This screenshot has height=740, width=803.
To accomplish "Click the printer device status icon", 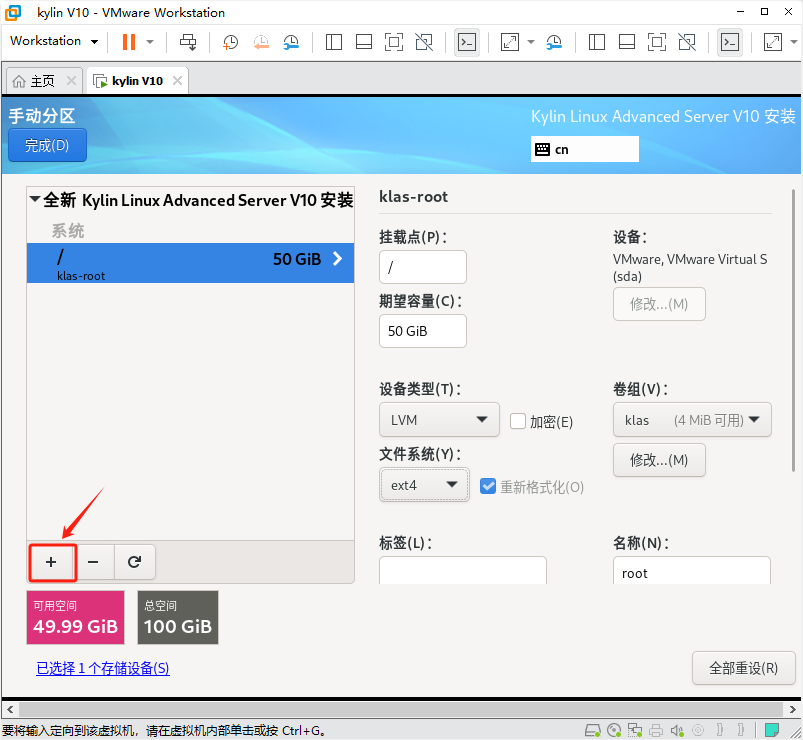I will [656, 730].
